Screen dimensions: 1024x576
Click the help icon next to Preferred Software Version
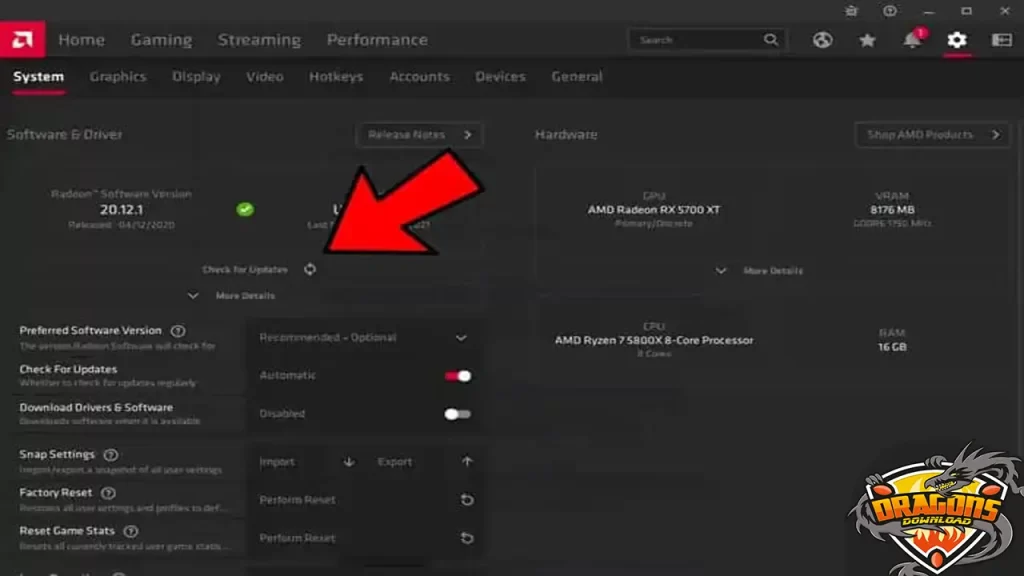[x=178, y=331]
